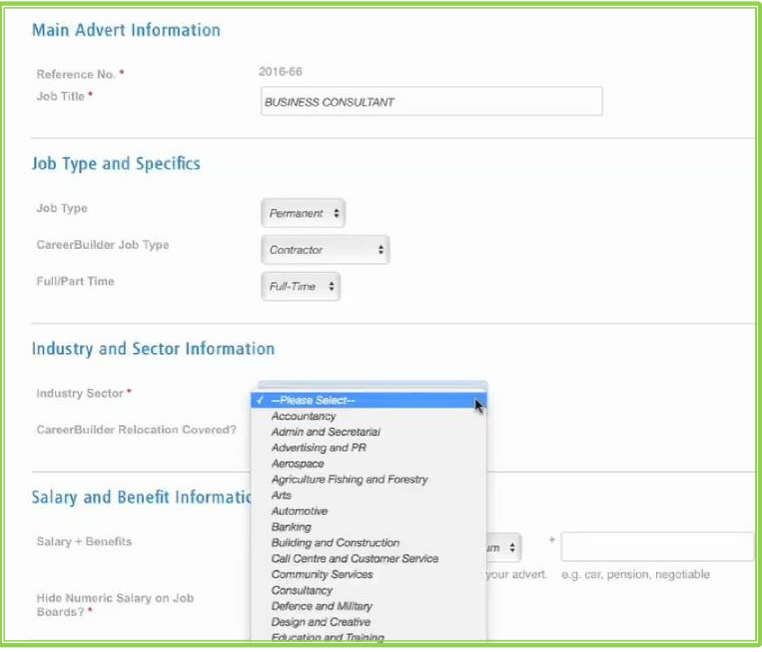This screenshot has width=762, height=652.
Task: Pick Aerospace from the sector list
Action: coord(298,464)
